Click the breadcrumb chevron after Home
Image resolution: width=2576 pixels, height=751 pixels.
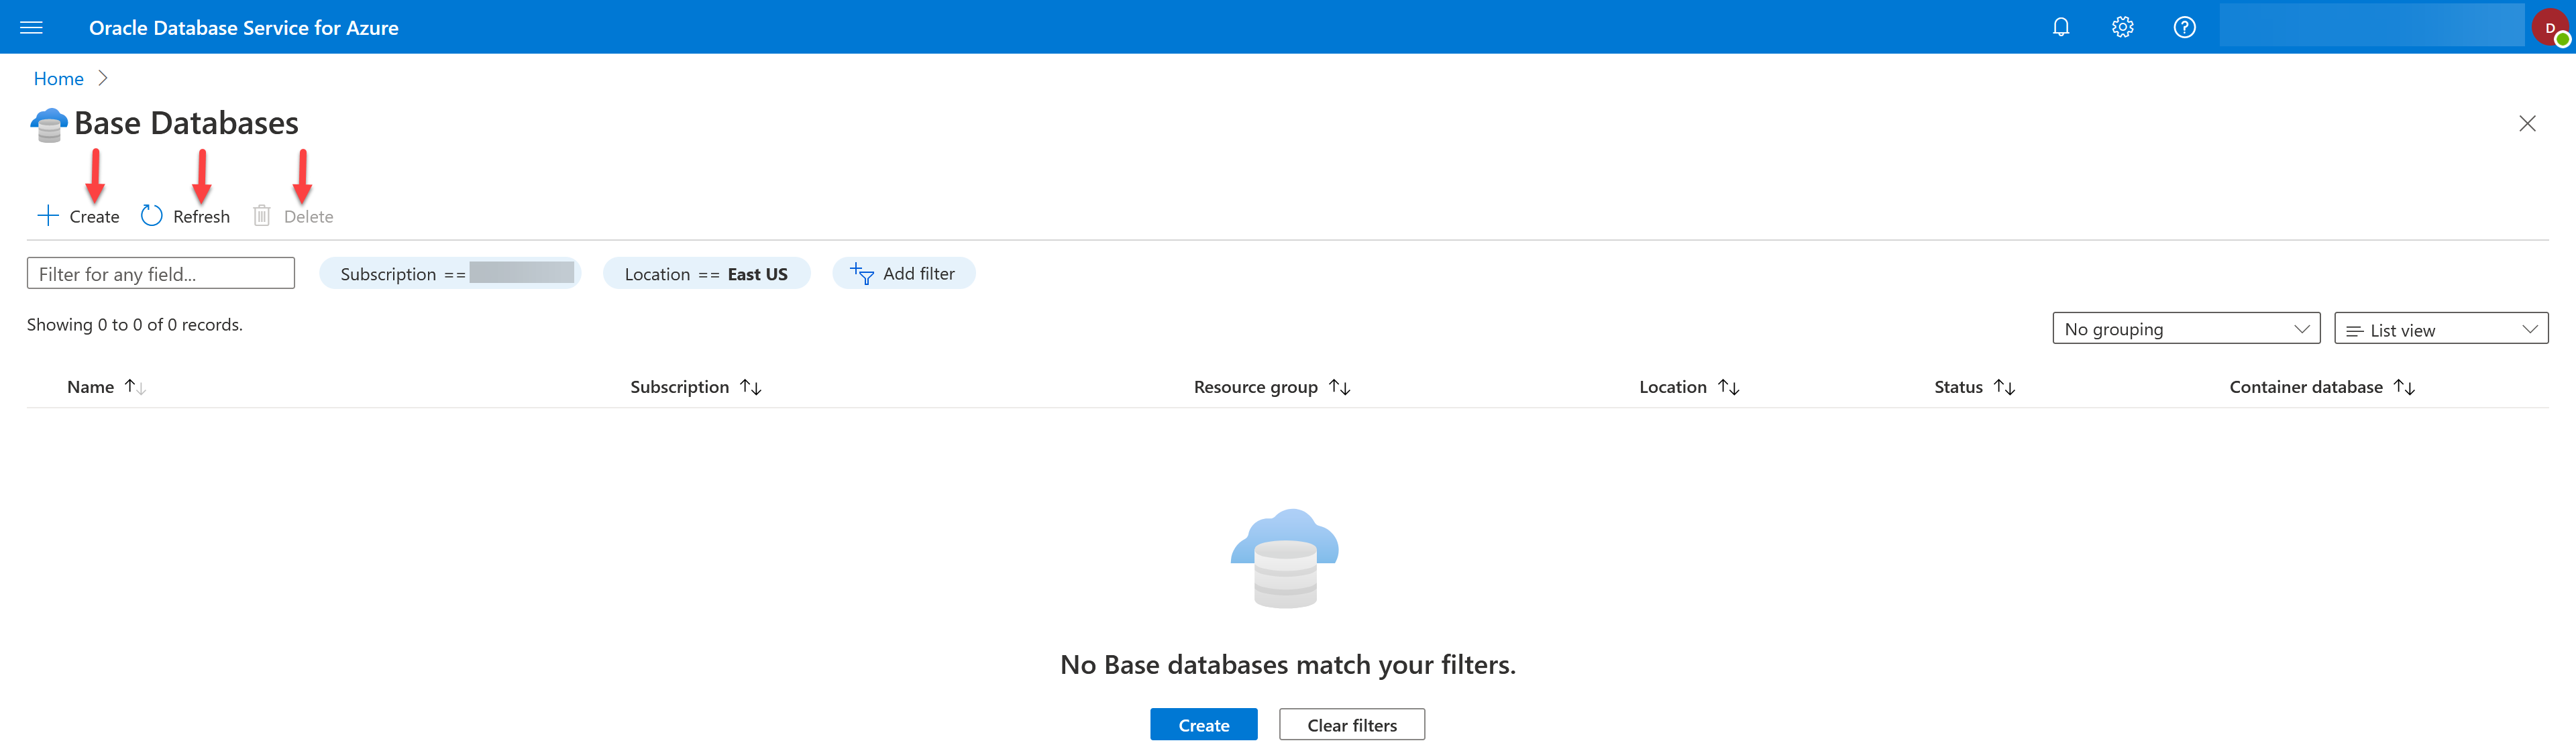(102, 78)
